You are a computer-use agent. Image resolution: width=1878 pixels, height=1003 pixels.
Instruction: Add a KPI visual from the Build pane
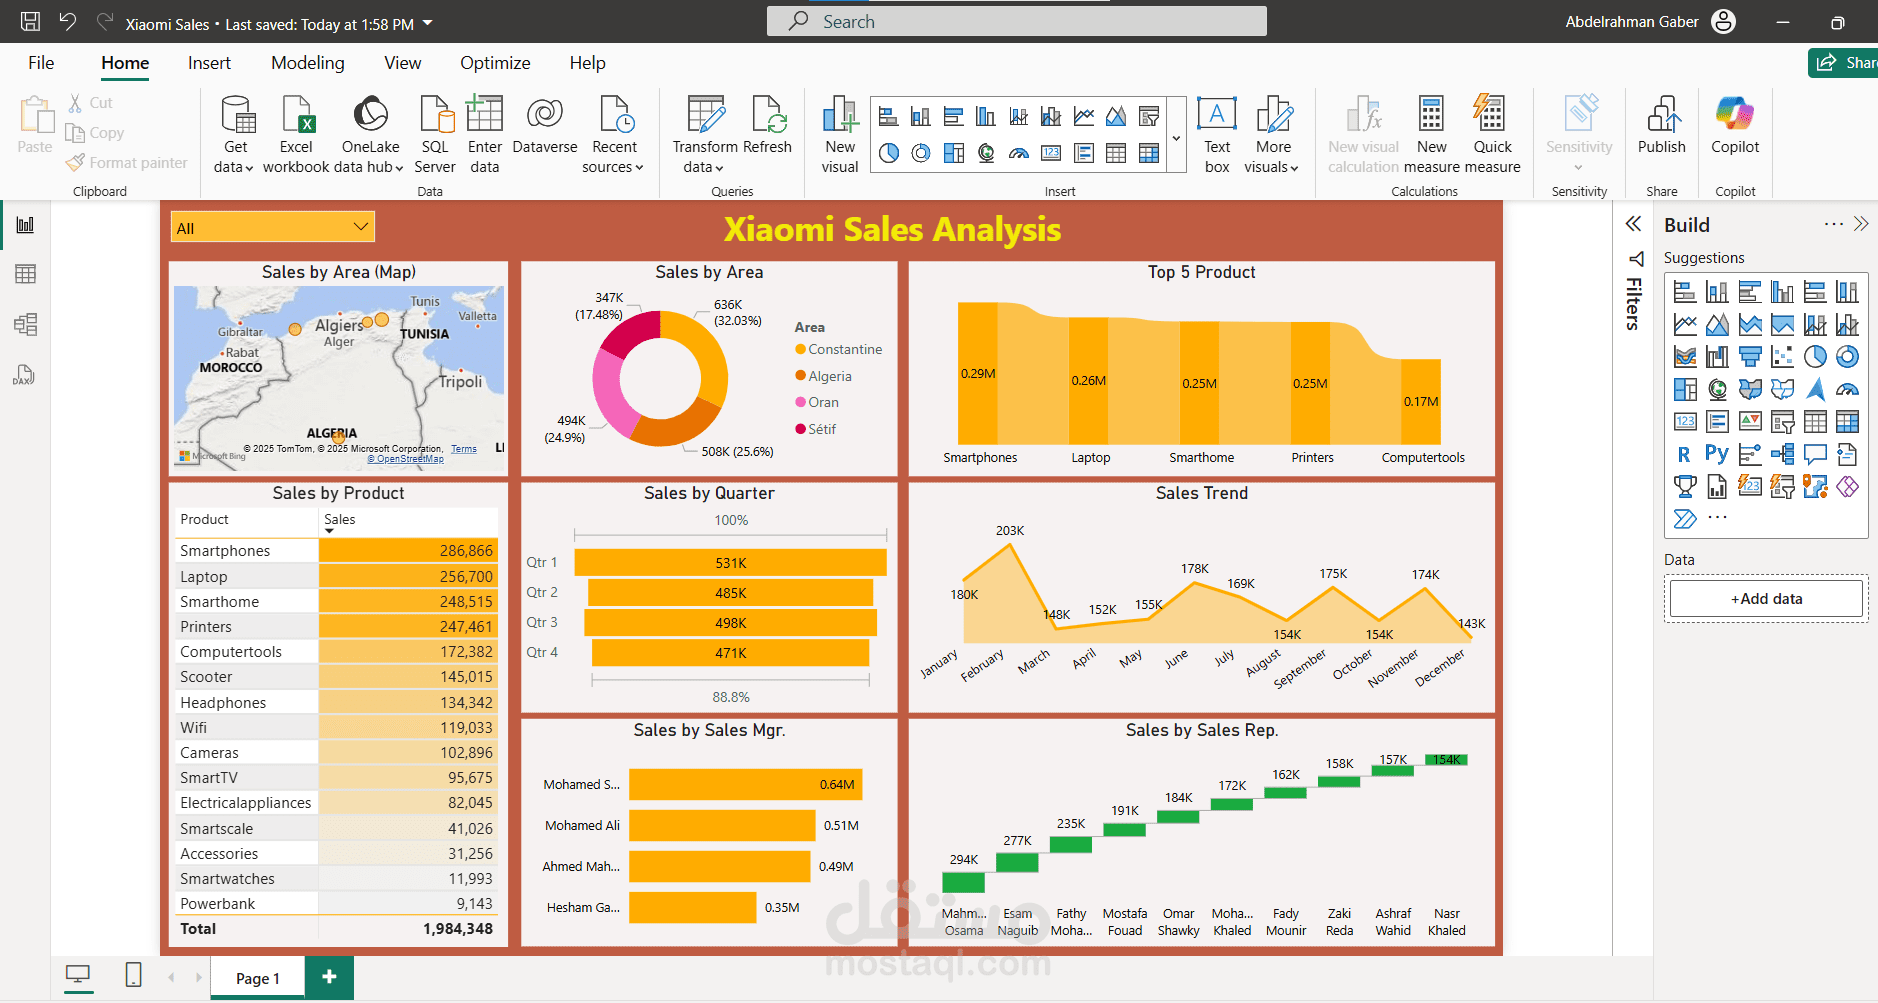pos(1750,422)
